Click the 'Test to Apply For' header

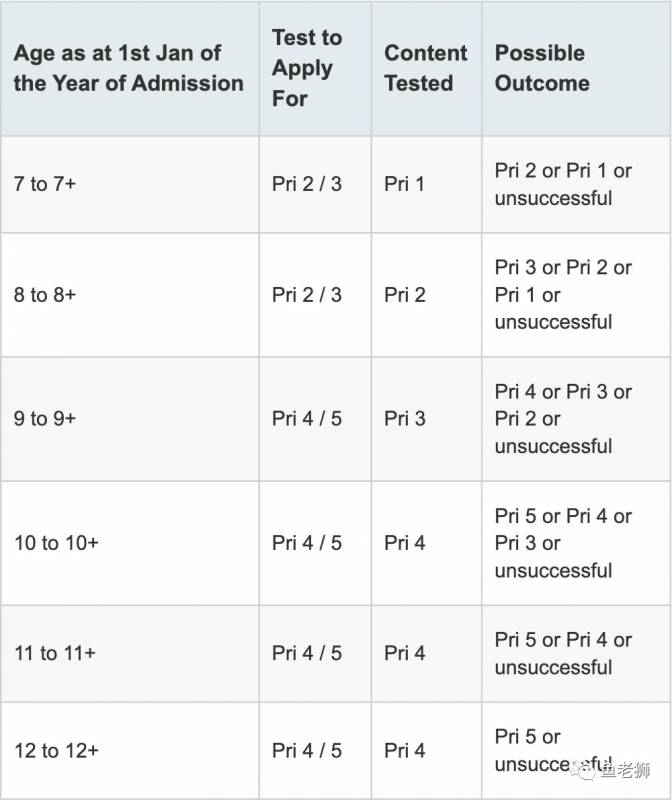306,68
